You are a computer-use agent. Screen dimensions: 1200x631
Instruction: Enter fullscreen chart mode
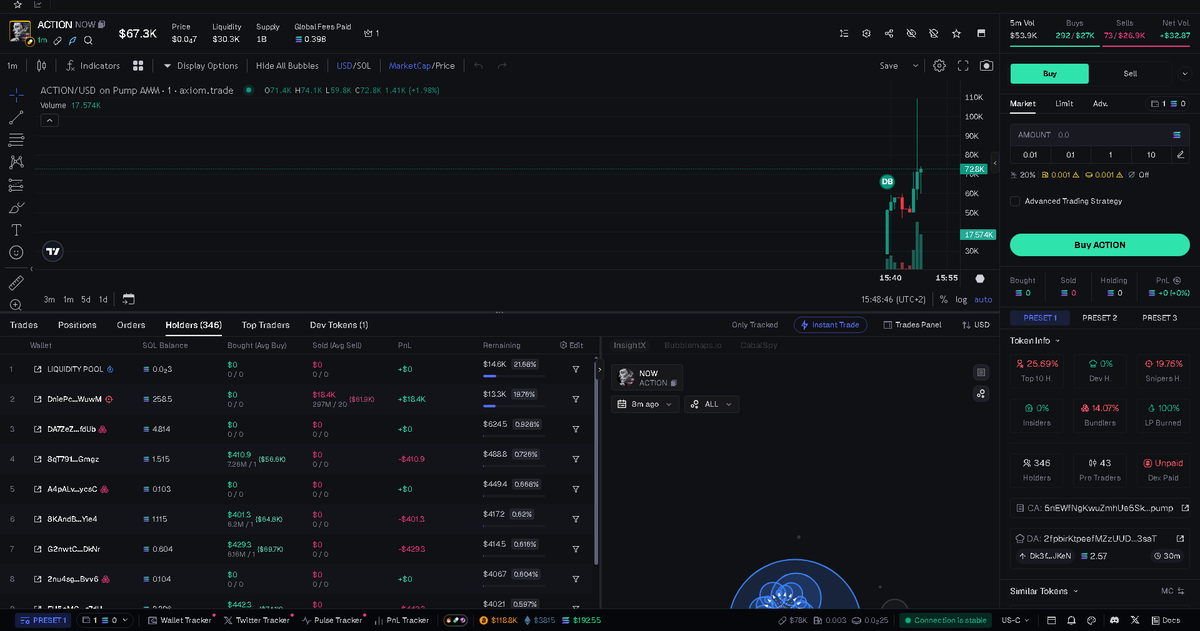click(963, 66)
